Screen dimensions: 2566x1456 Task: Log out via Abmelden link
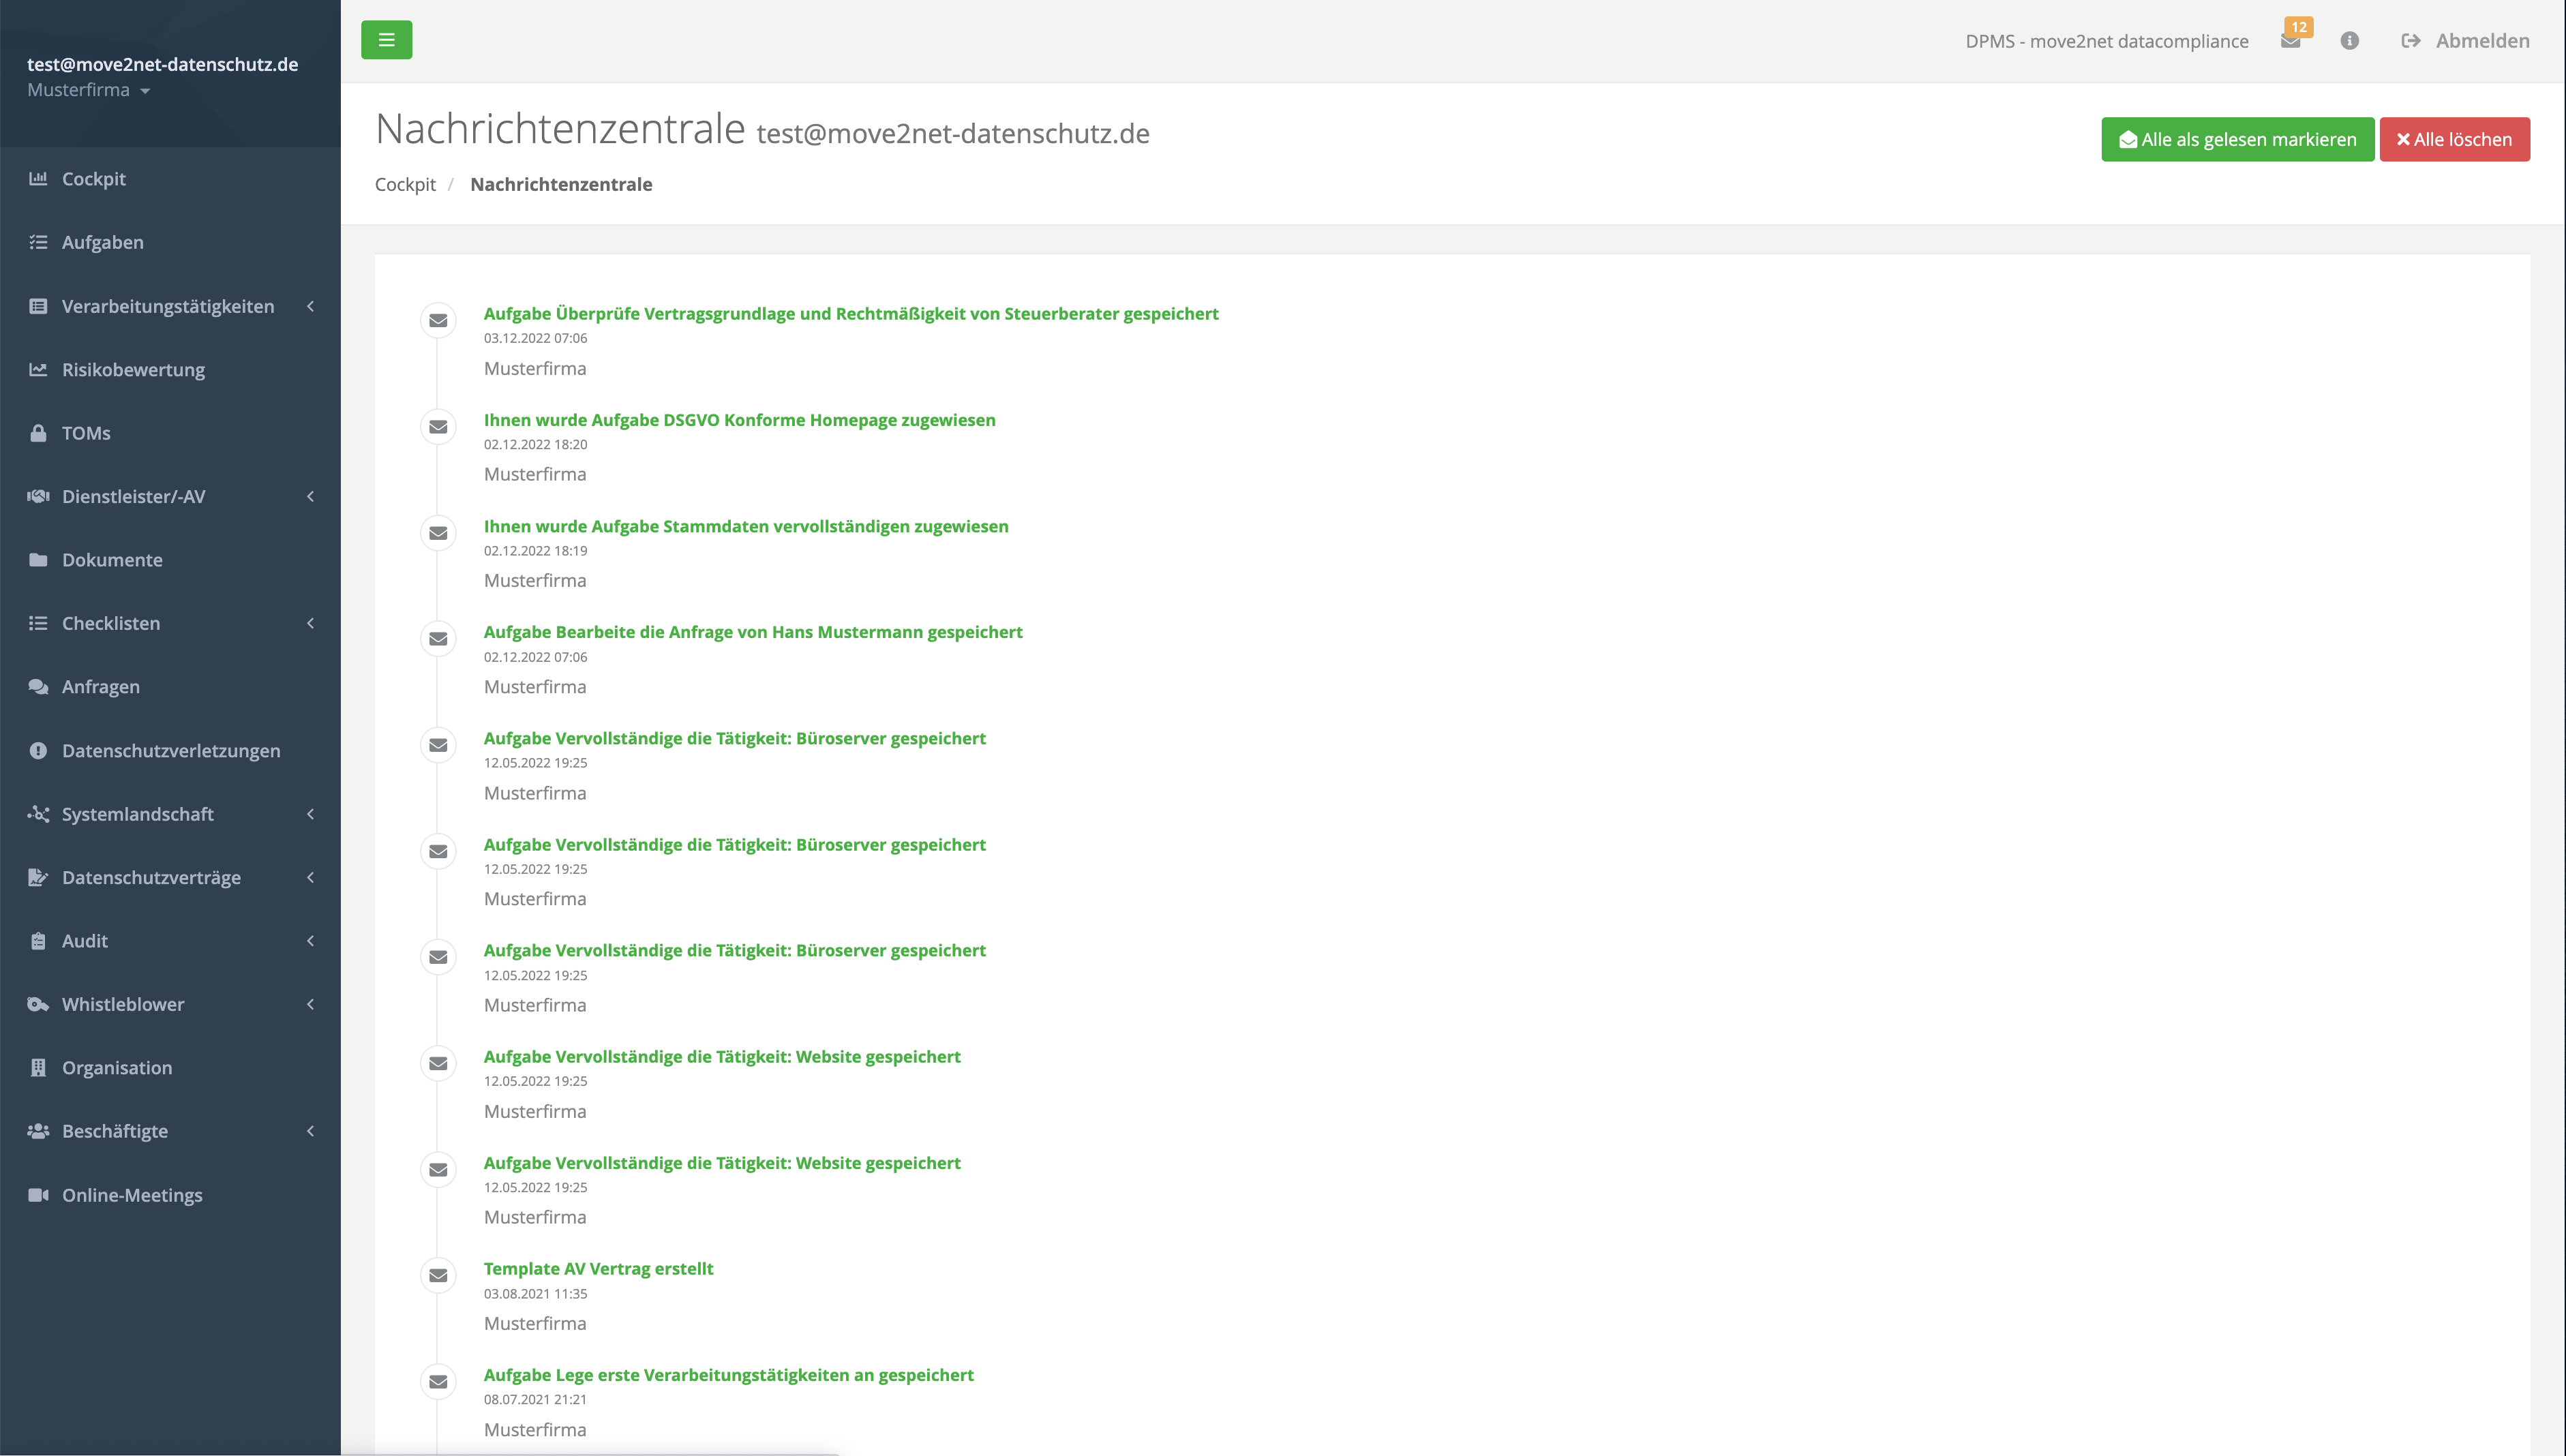[x=2465, y=41]
